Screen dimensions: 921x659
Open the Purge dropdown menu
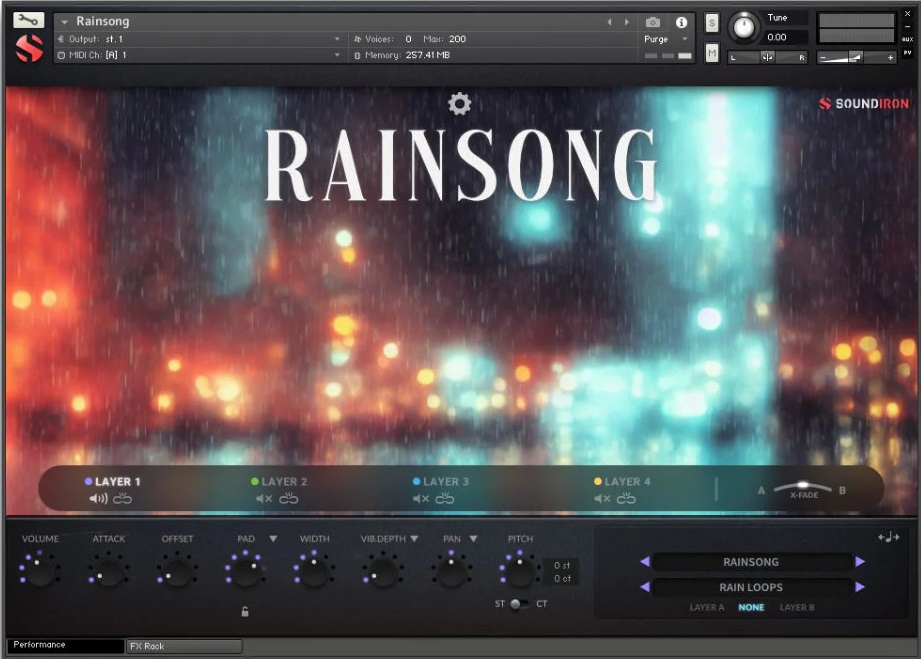(665, 39)
